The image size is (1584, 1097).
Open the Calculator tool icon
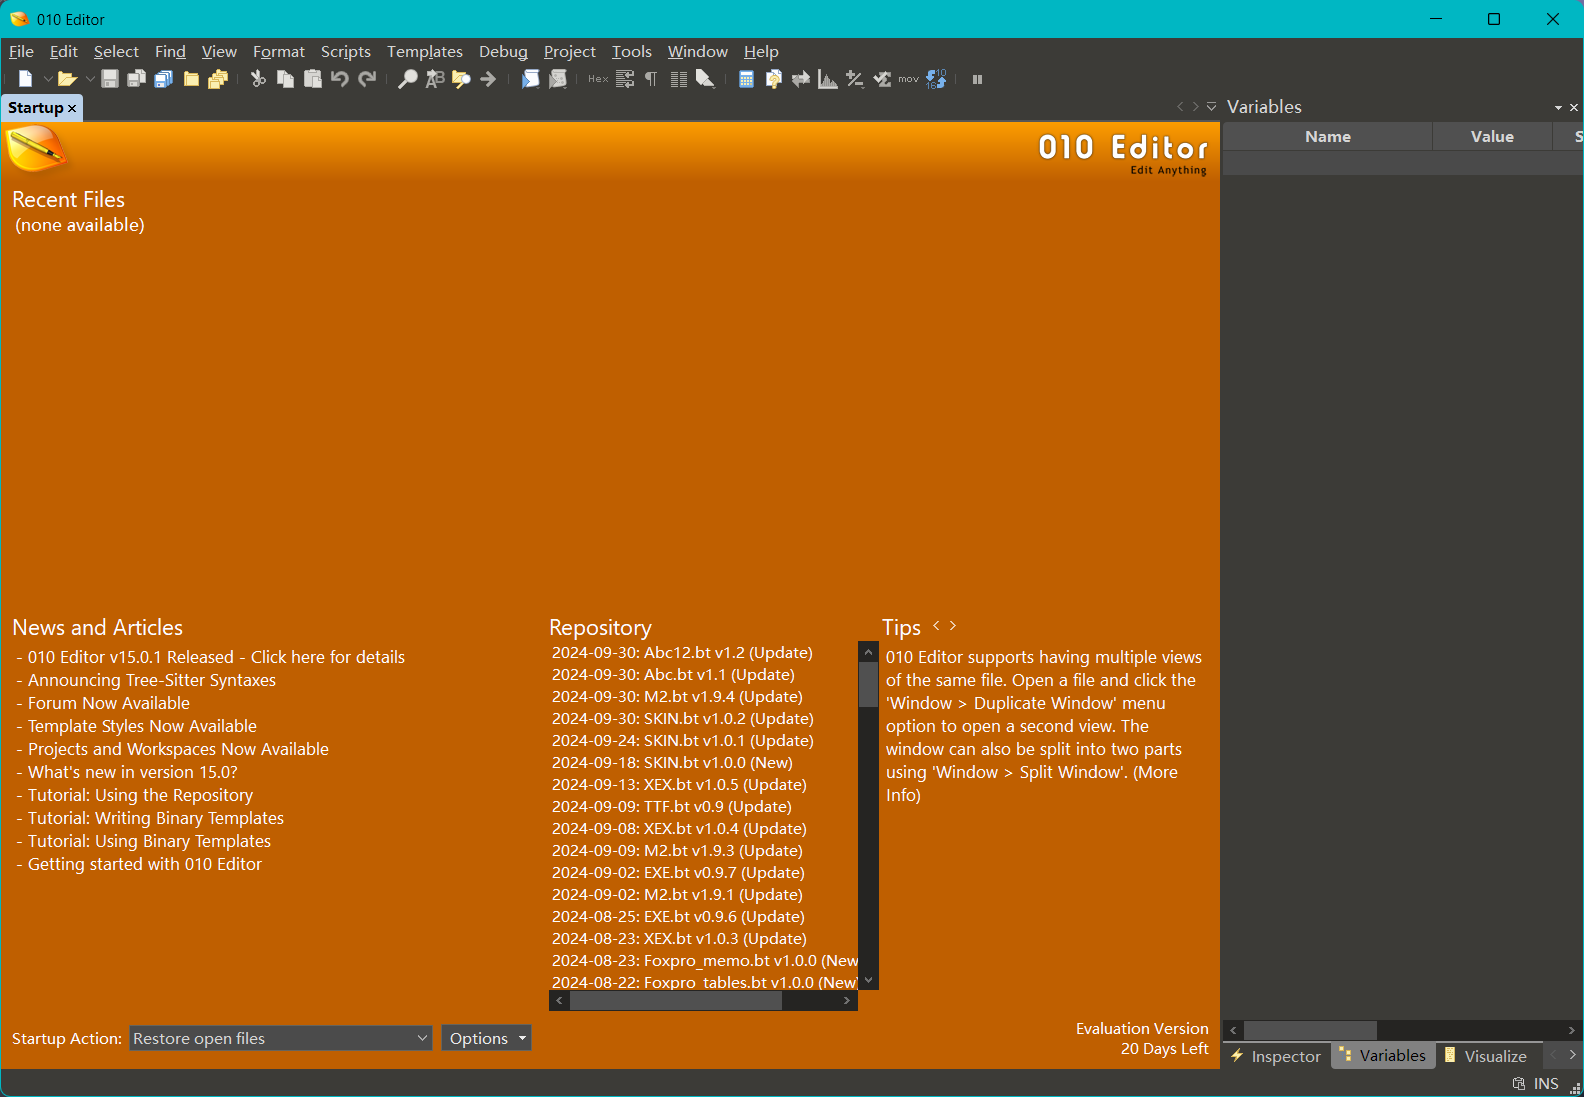pyautogui.click(x=746, y=79)
